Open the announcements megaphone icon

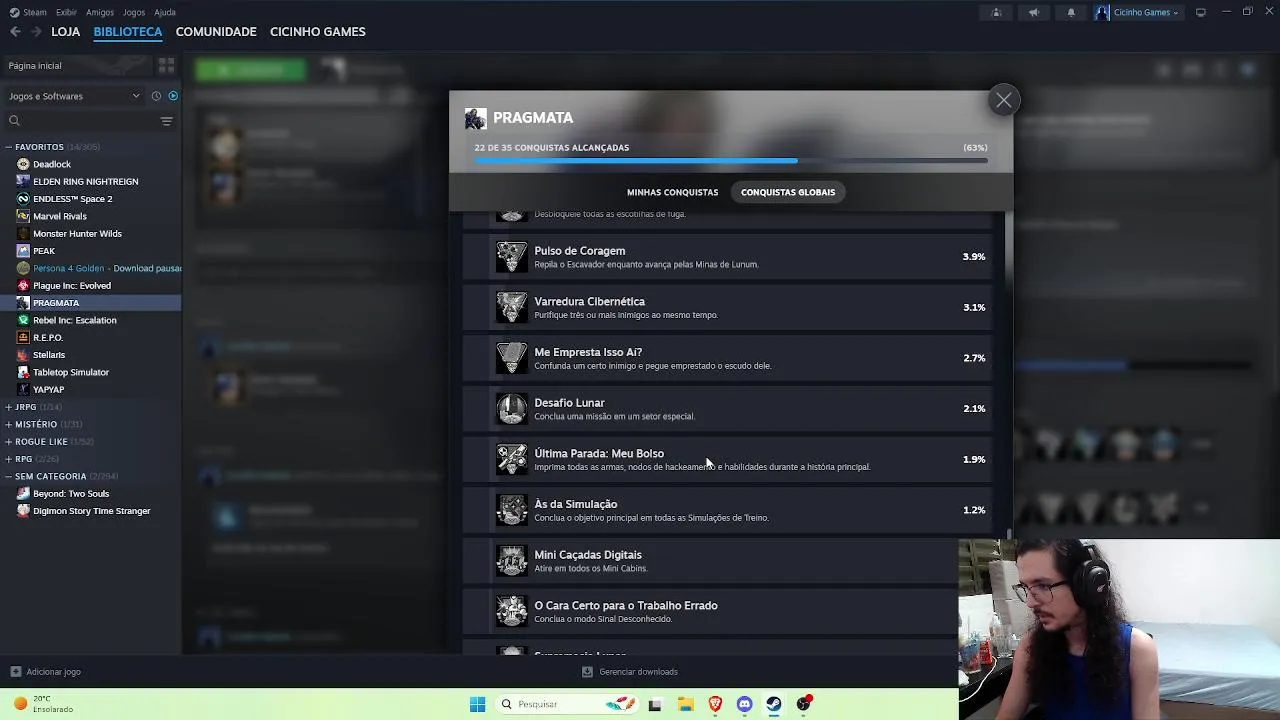coord(1034,12)
